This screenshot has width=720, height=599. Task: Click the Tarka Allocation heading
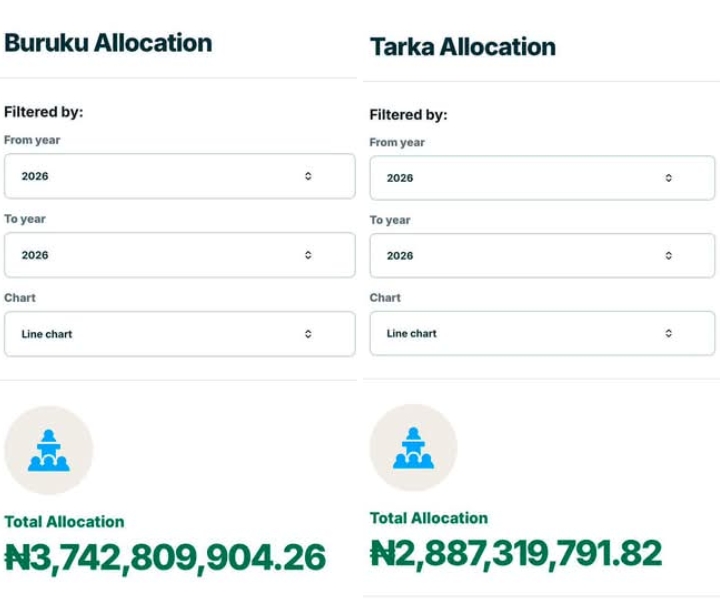click(463, 47)
